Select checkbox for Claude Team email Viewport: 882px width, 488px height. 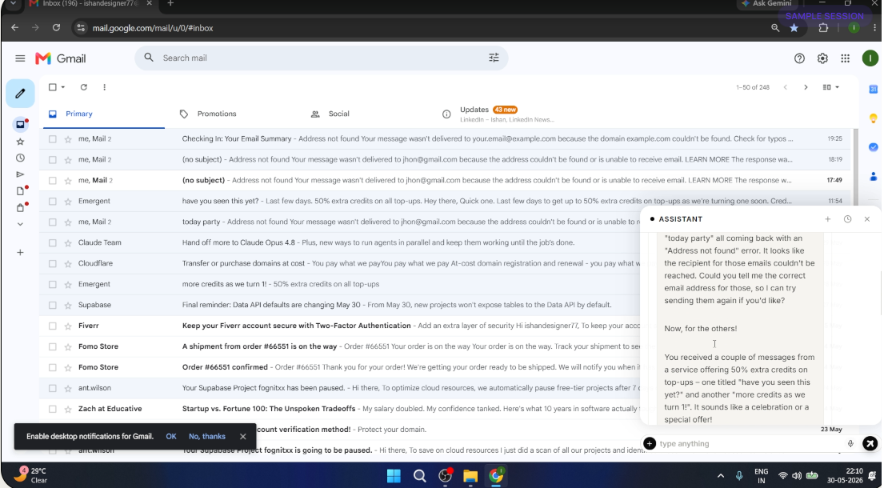(x=52, y=243)
